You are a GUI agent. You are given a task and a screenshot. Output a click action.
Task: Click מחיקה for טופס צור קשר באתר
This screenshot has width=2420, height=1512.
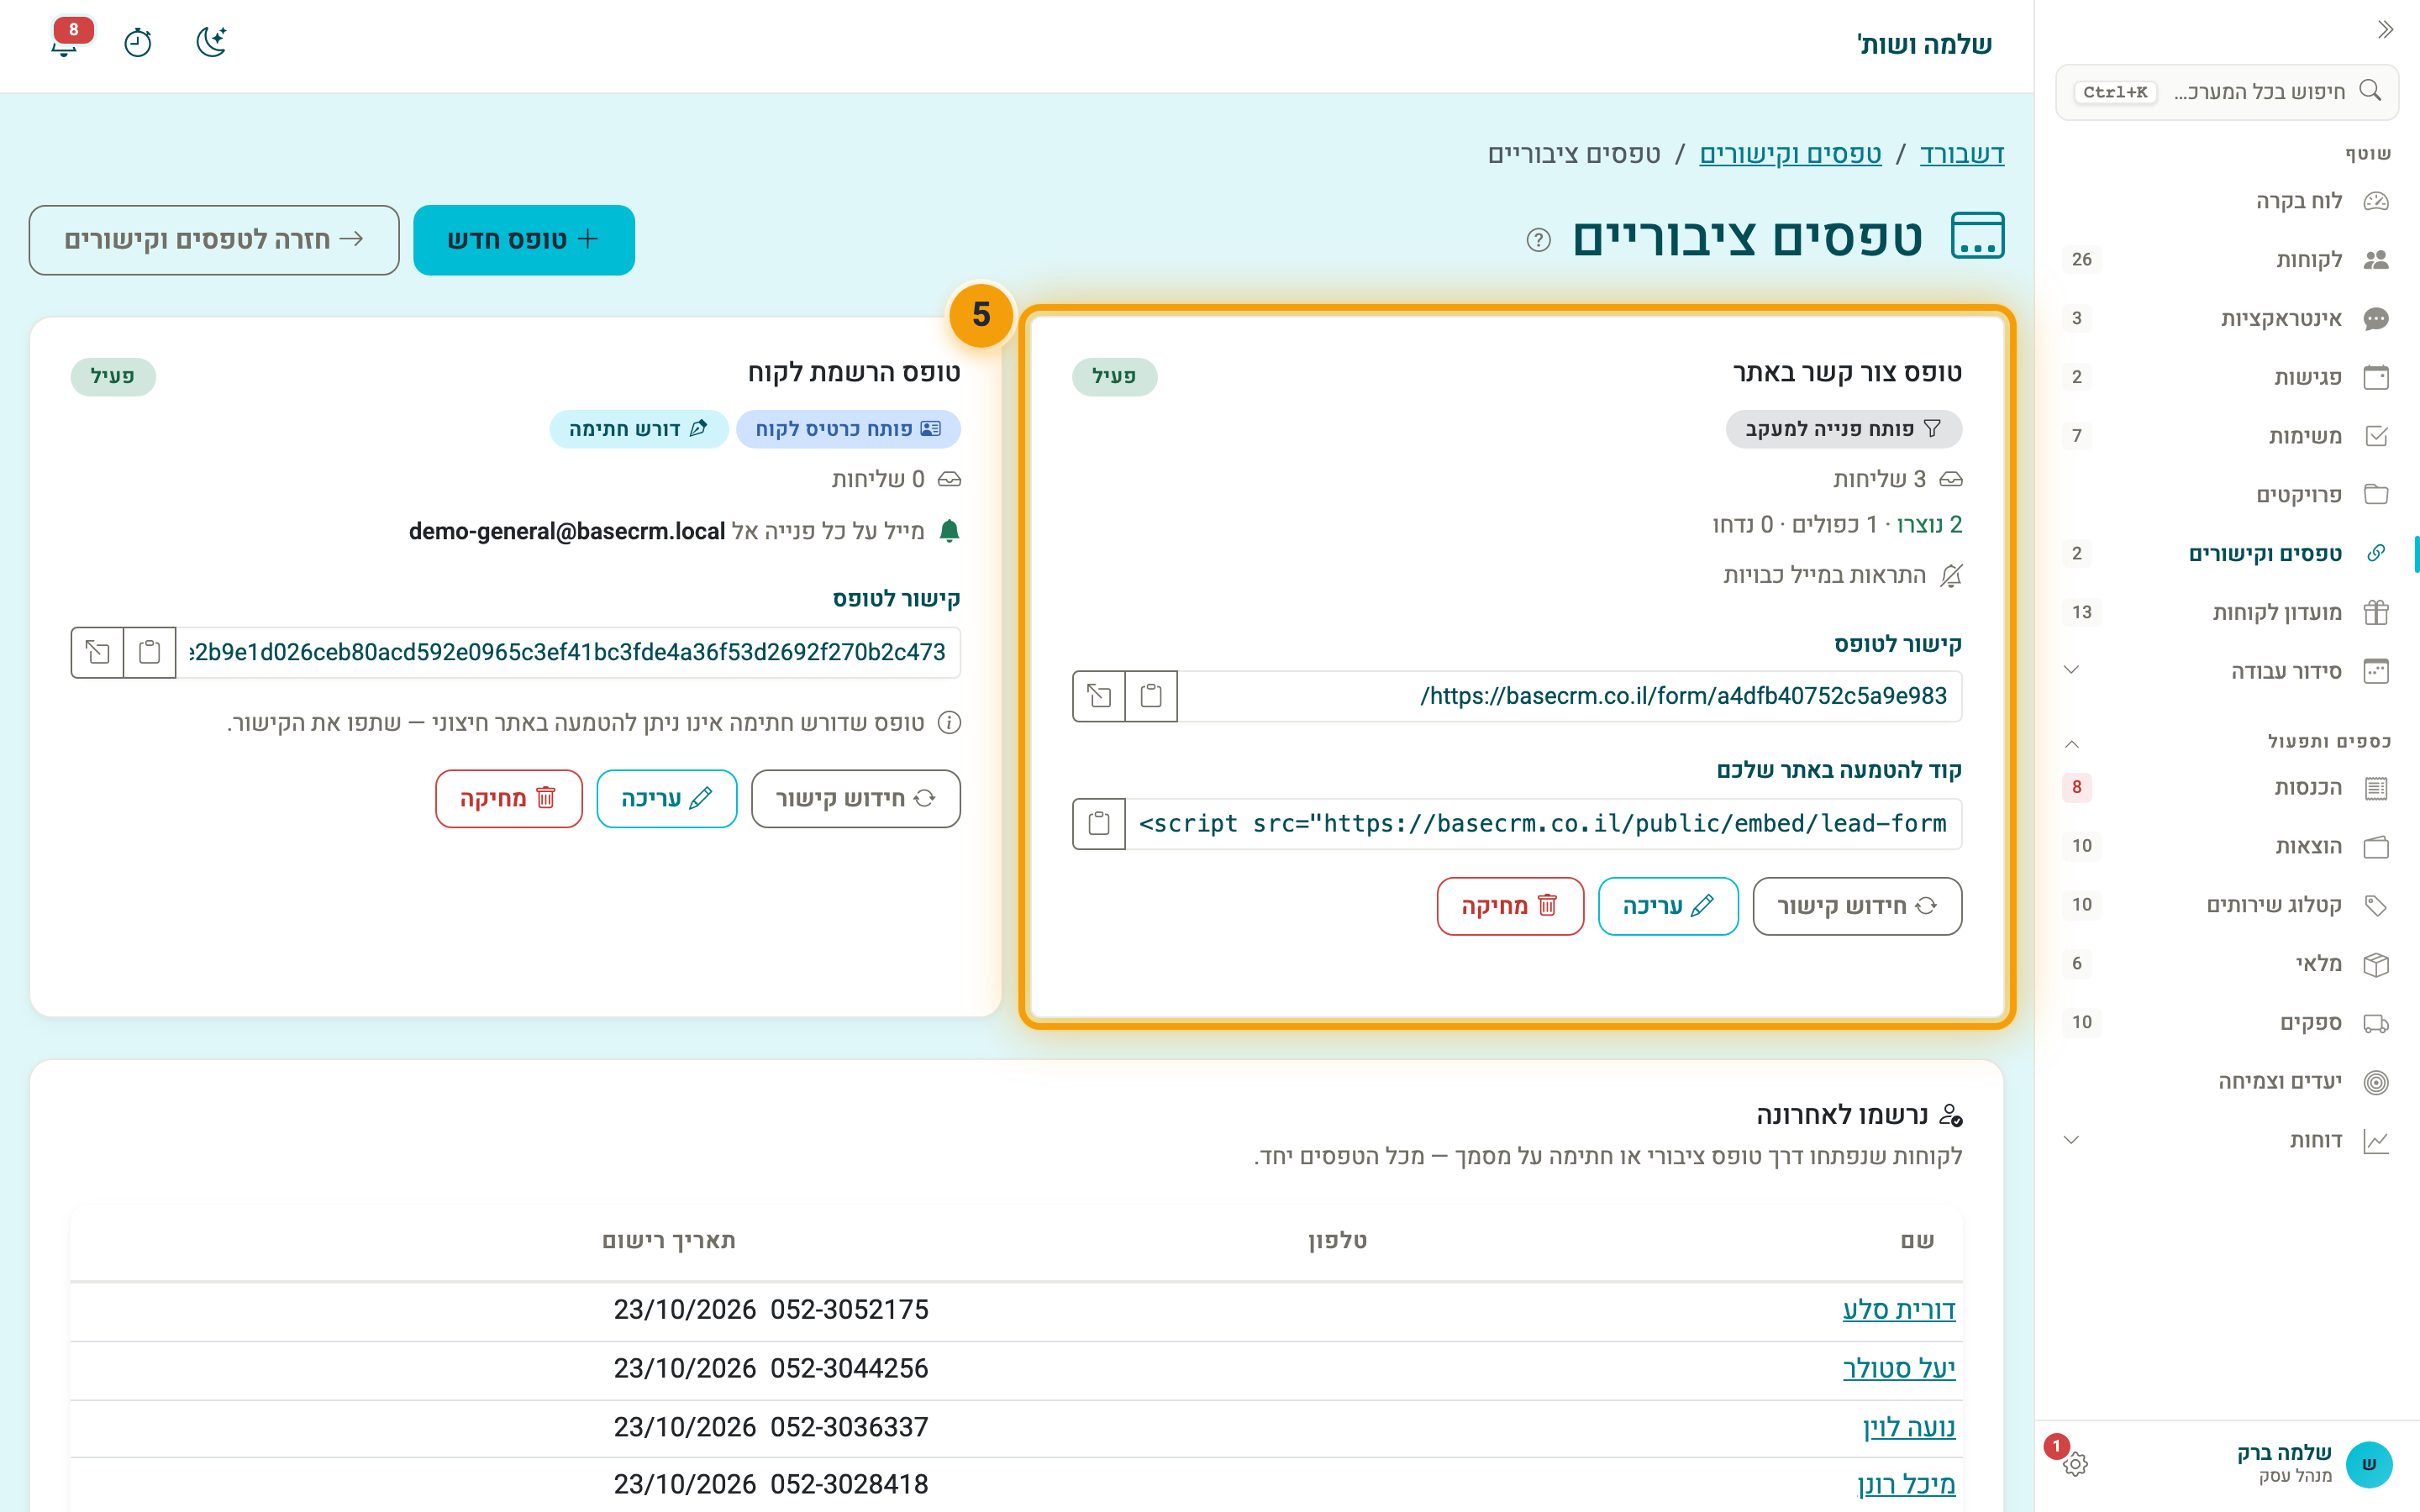point(1510,906)
